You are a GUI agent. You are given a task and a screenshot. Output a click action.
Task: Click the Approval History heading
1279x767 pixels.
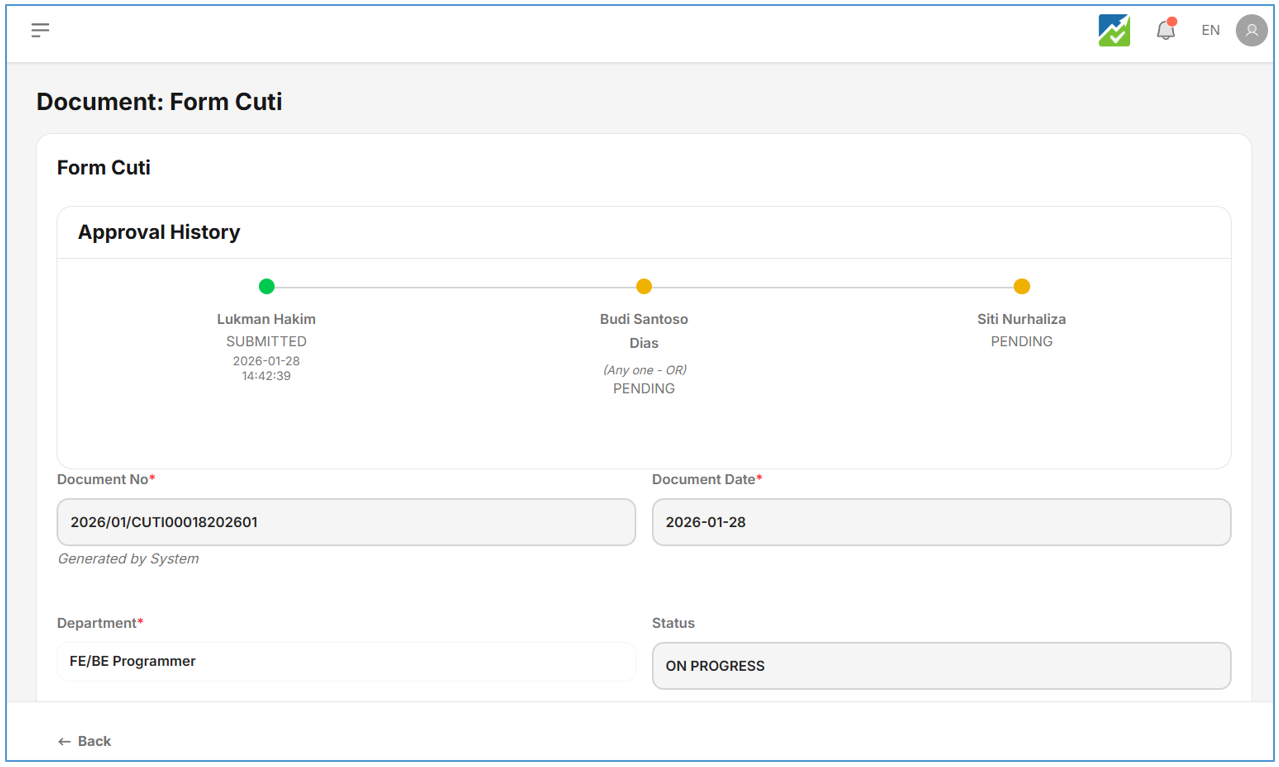click(x=159, y=232)
